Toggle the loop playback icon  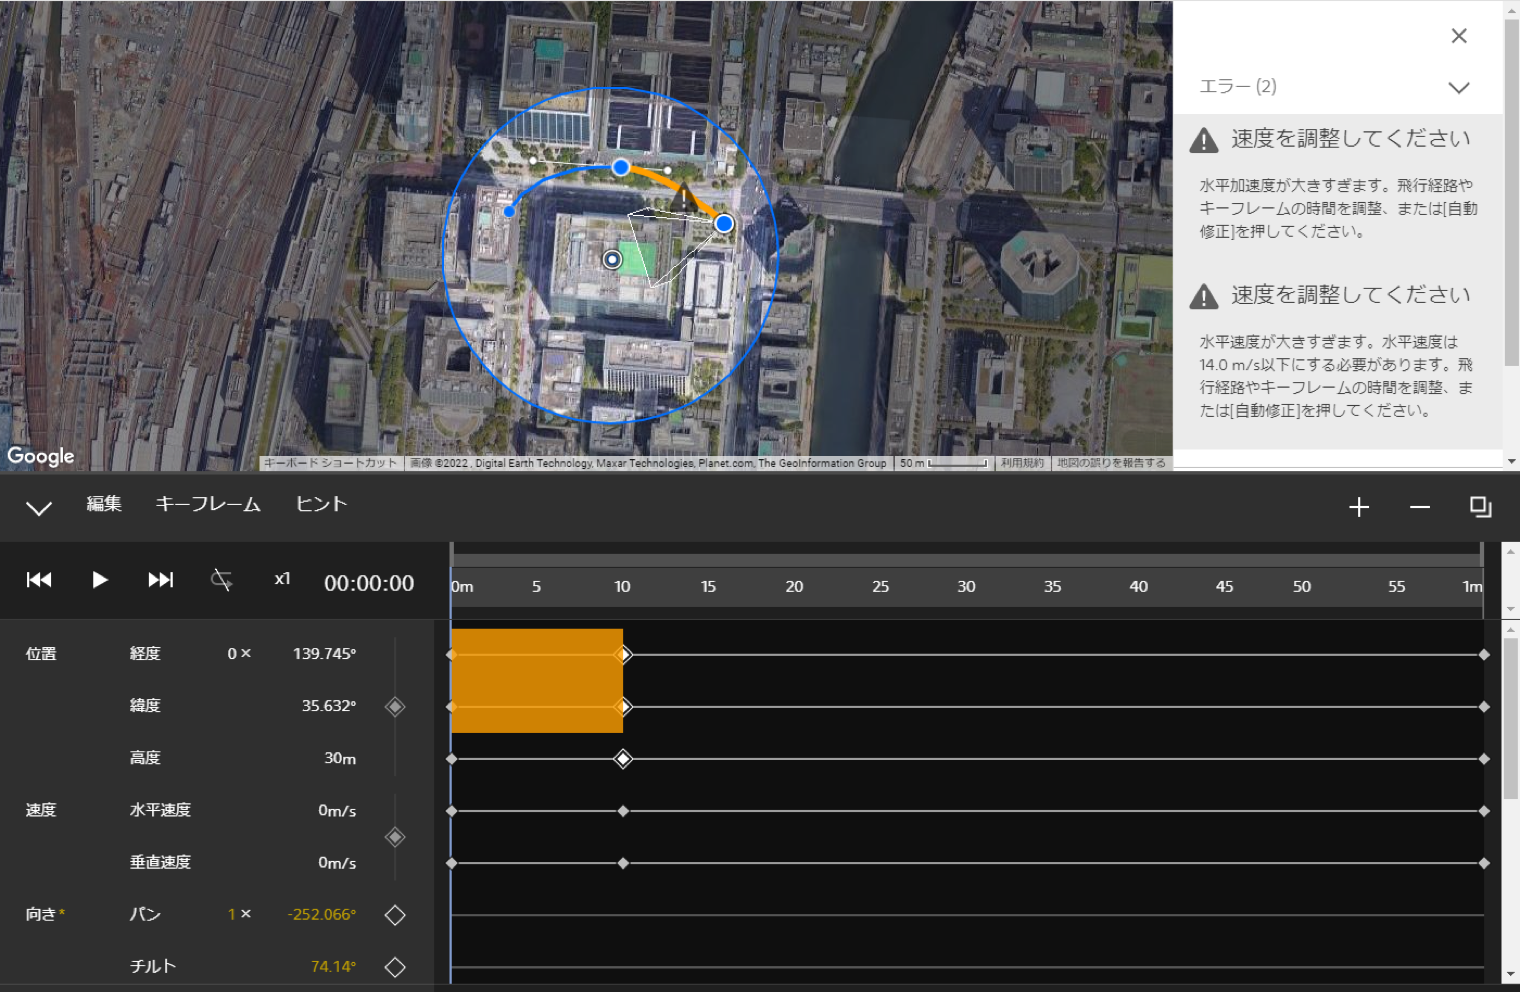tap(222, 580)
